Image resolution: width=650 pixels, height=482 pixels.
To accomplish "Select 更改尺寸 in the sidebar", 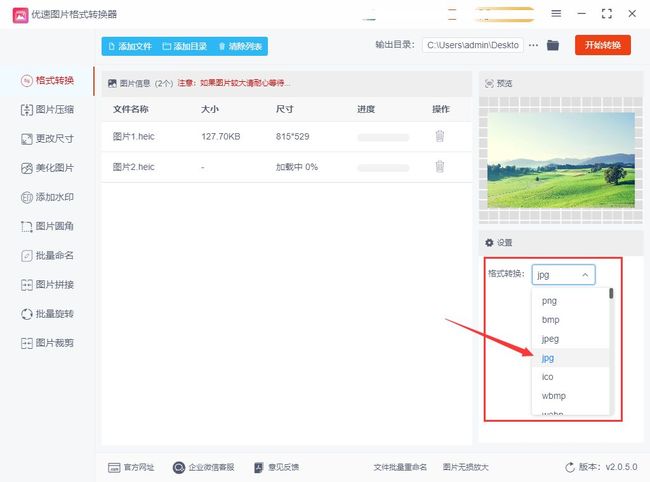I will tap(47, 139).
